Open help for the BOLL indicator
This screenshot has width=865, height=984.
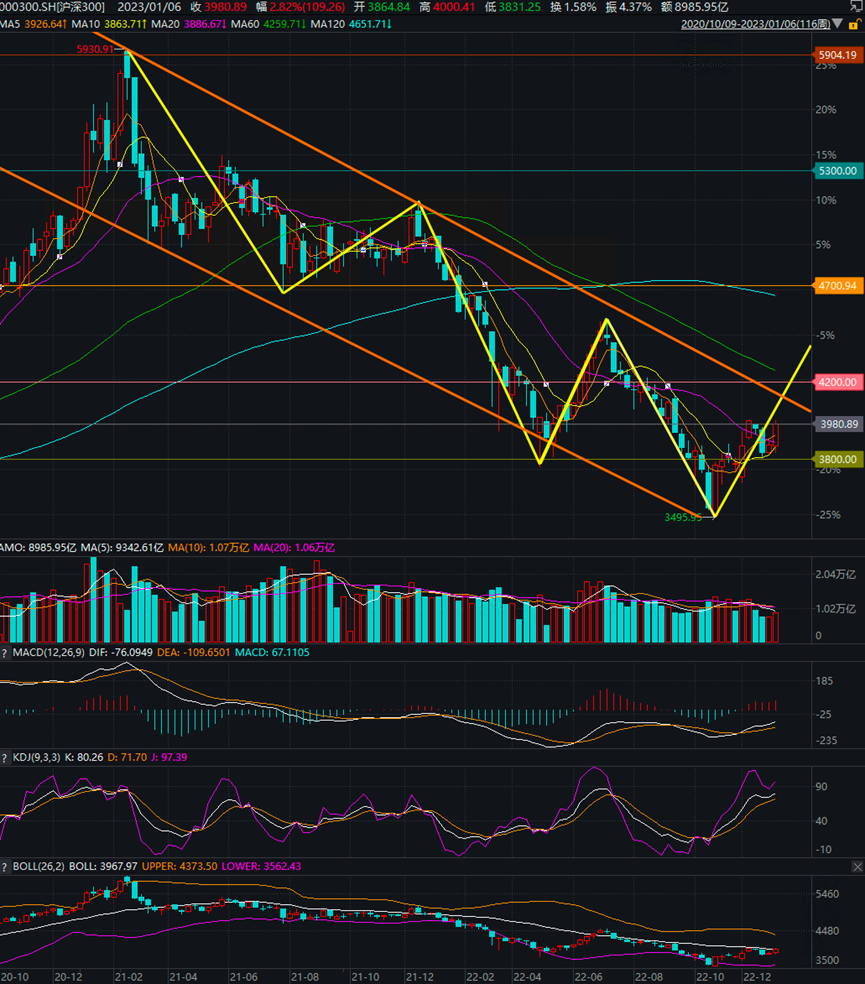pyautogui.click(x=5, y=867)
